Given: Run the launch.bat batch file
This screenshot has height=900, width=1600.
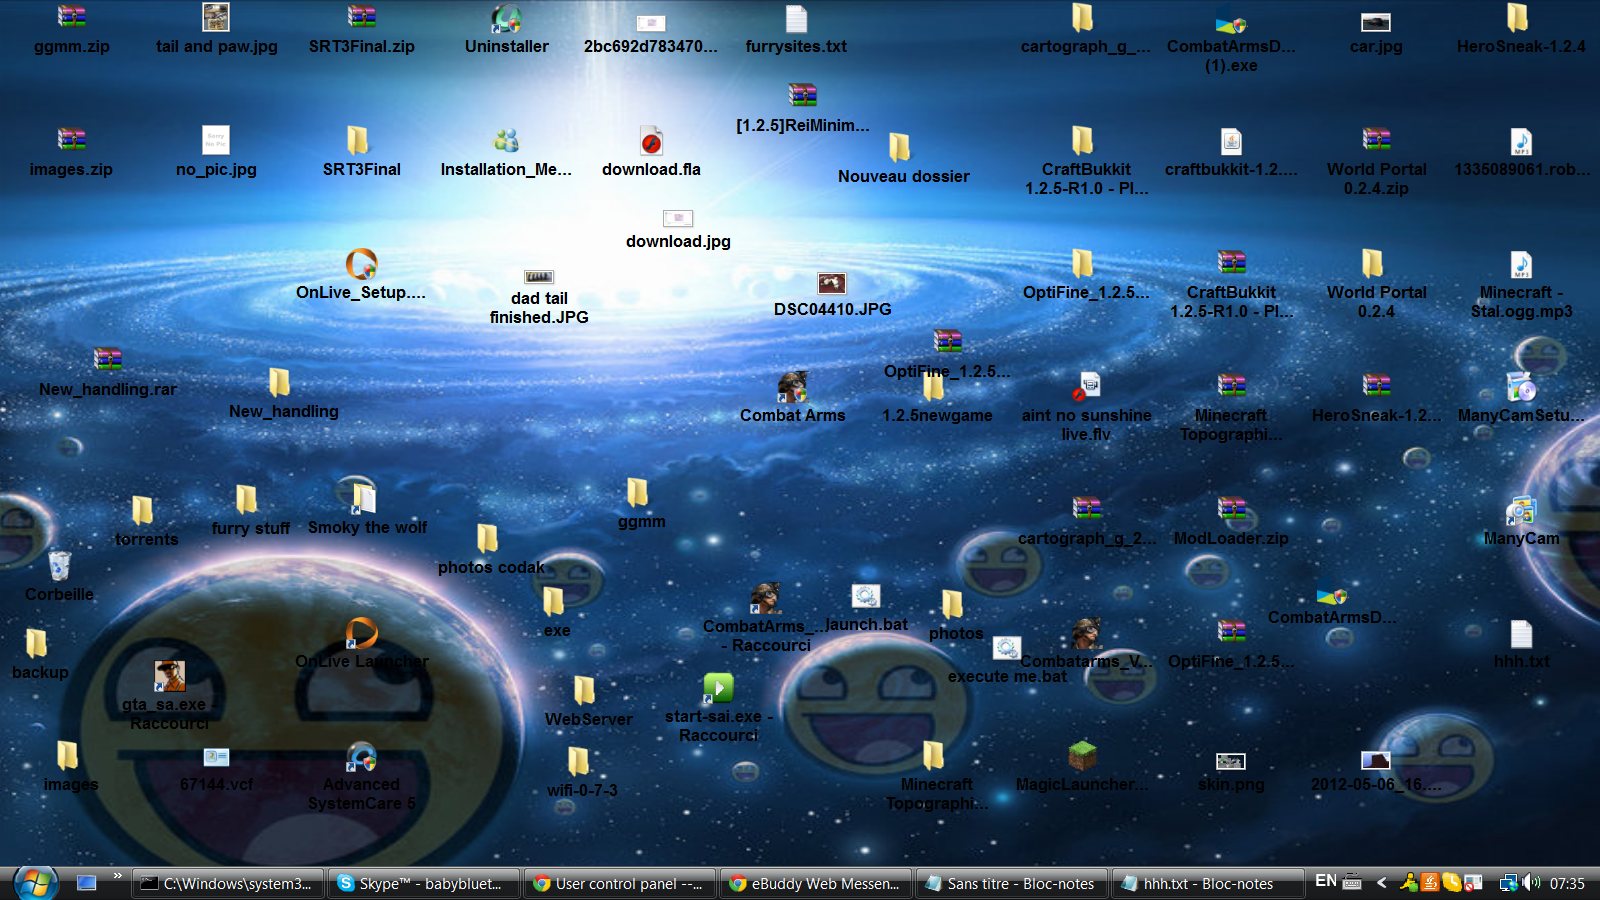Looking at the screenshot, I should (865, 596).
